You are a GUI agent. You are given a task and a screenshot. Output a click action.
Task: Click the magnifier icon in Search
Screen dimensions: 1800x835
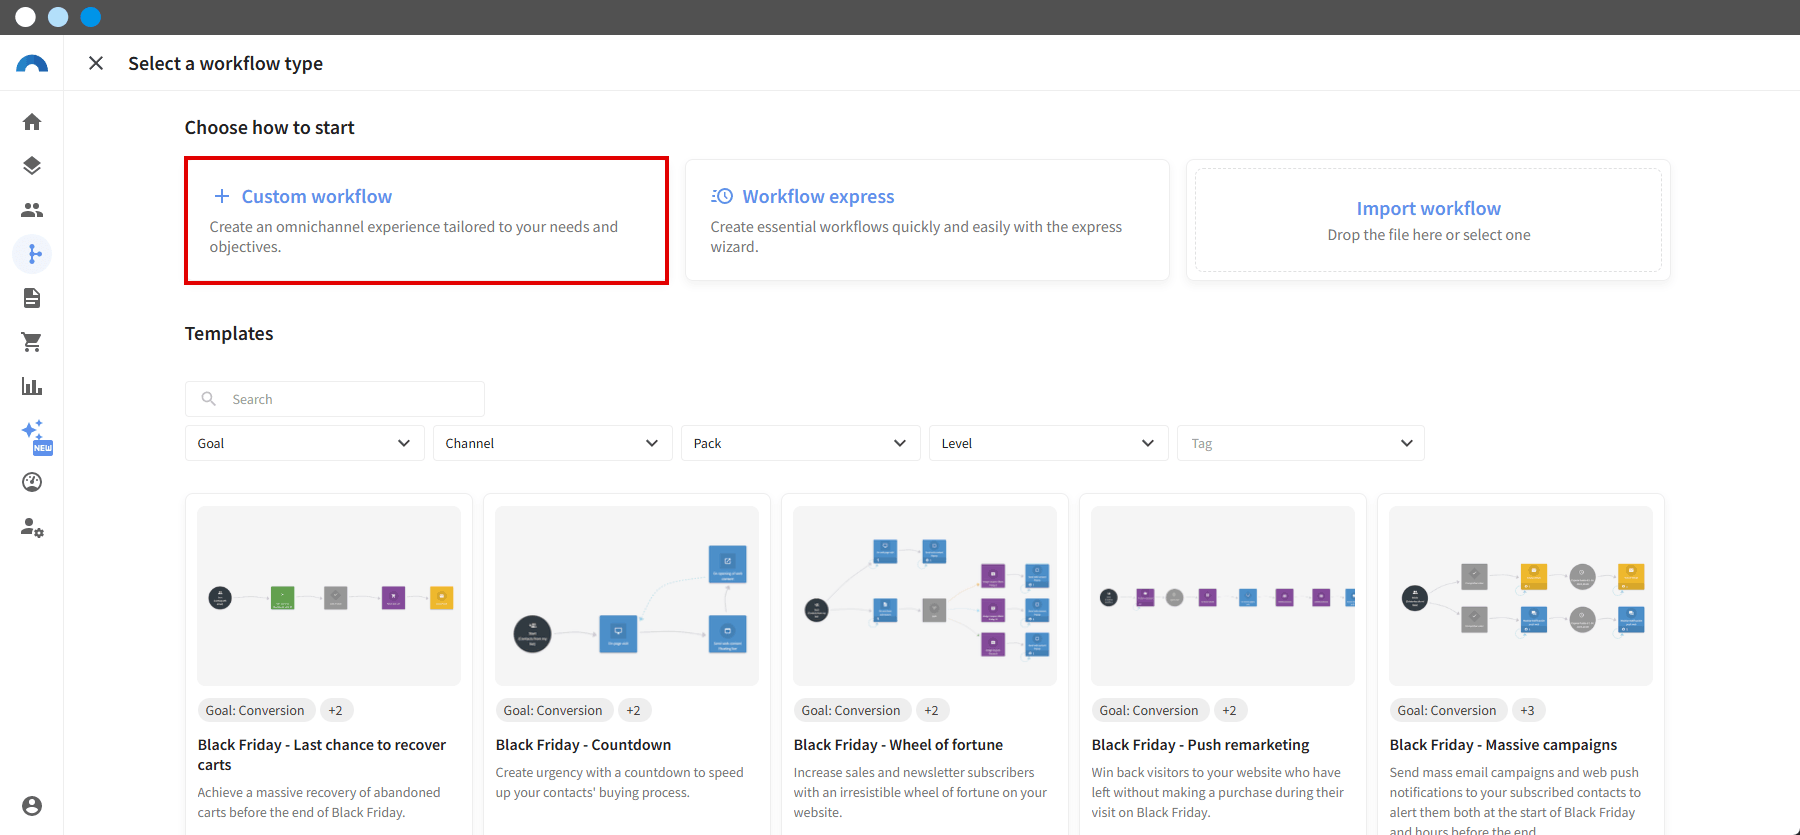coord(209,399)
